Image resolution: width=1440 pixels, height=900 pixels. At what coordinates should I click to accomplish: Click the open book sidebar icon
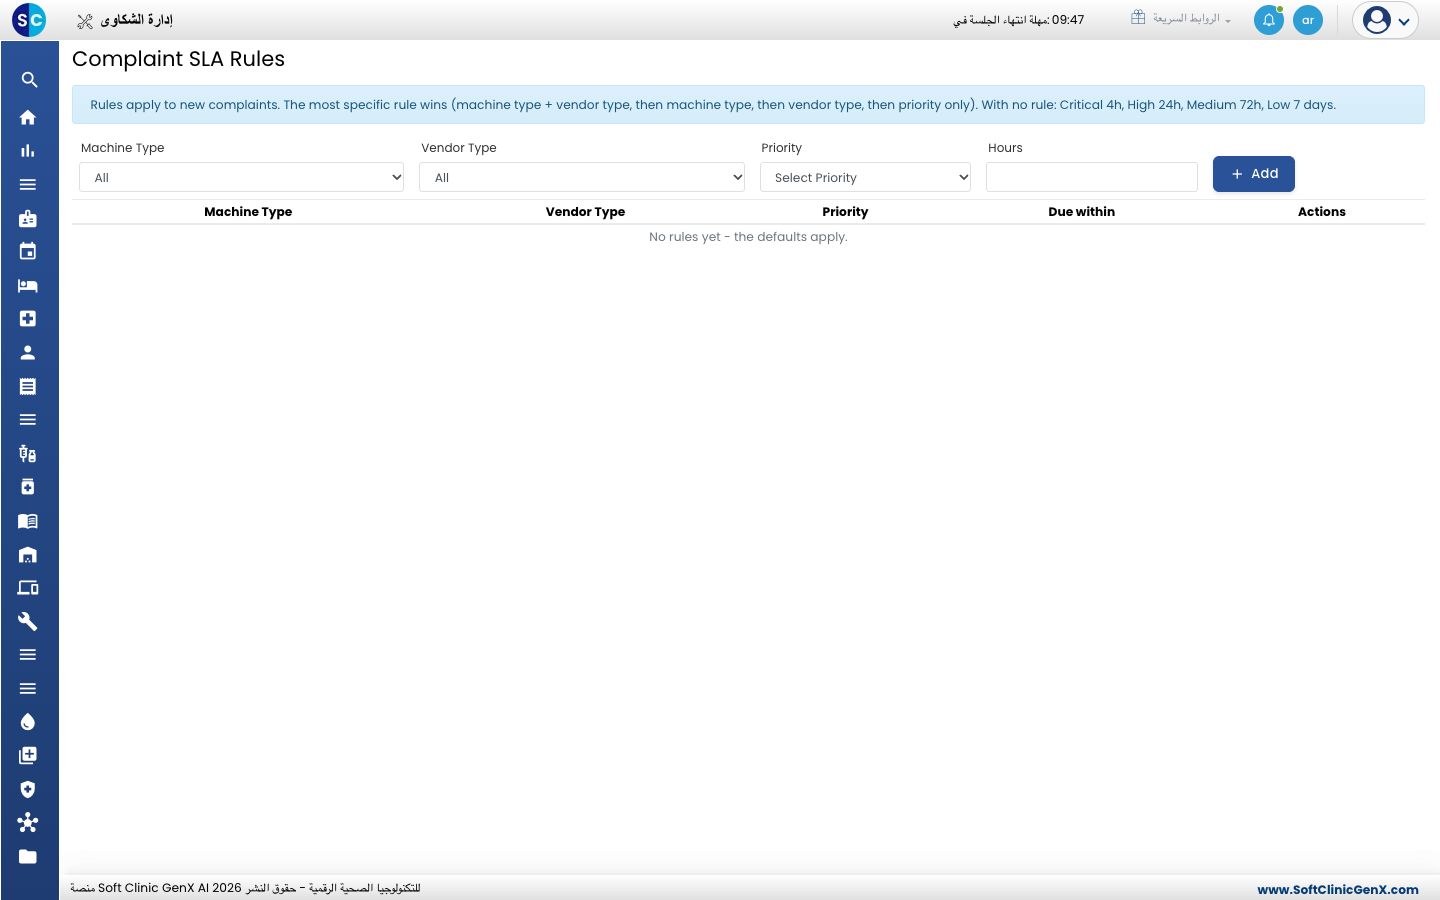(x=28, y=521)
